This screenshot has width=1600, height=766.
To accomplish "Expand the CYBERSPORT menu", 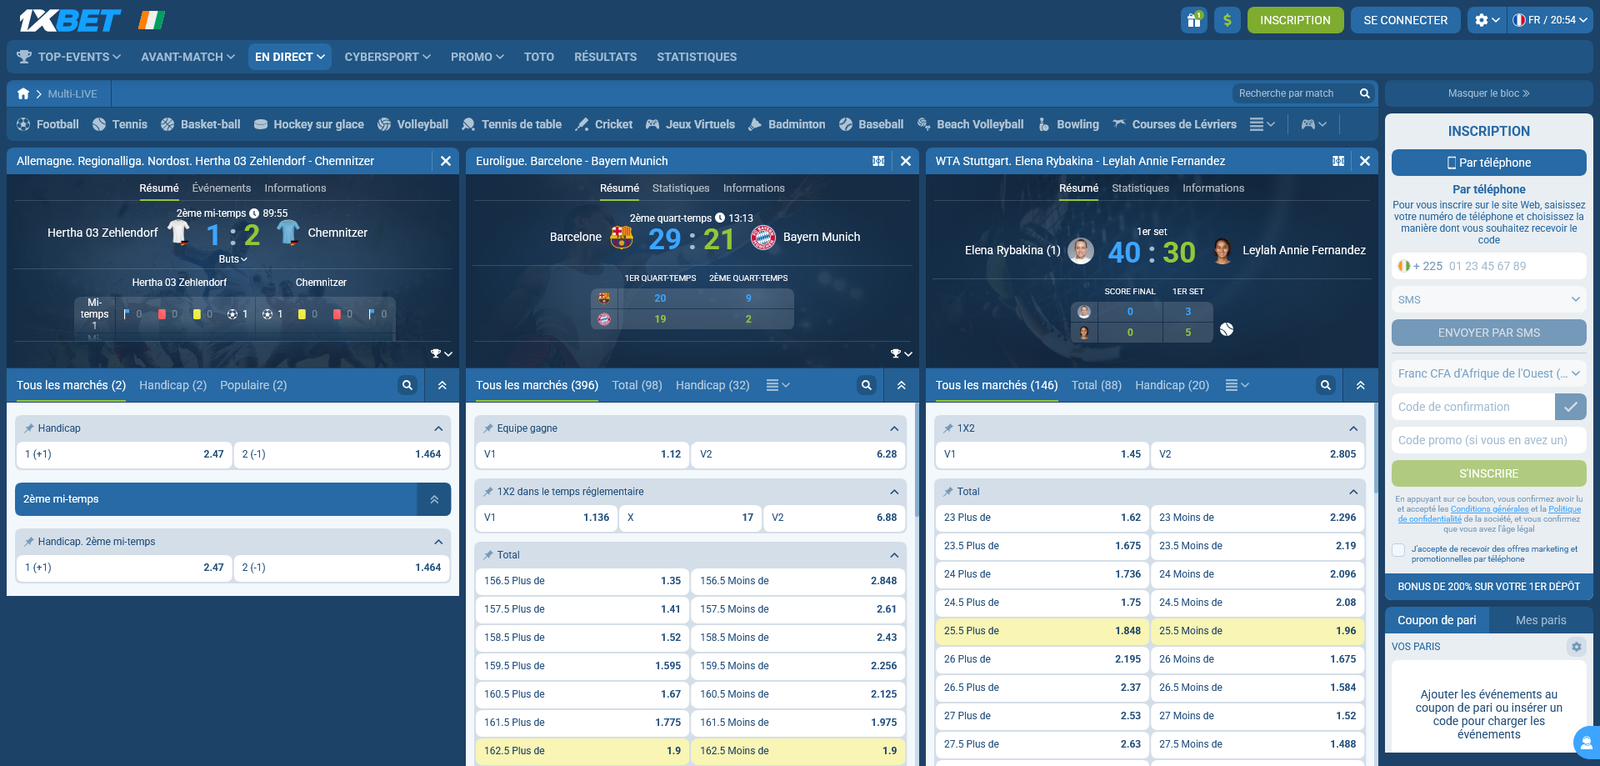I will click(388, 57).
